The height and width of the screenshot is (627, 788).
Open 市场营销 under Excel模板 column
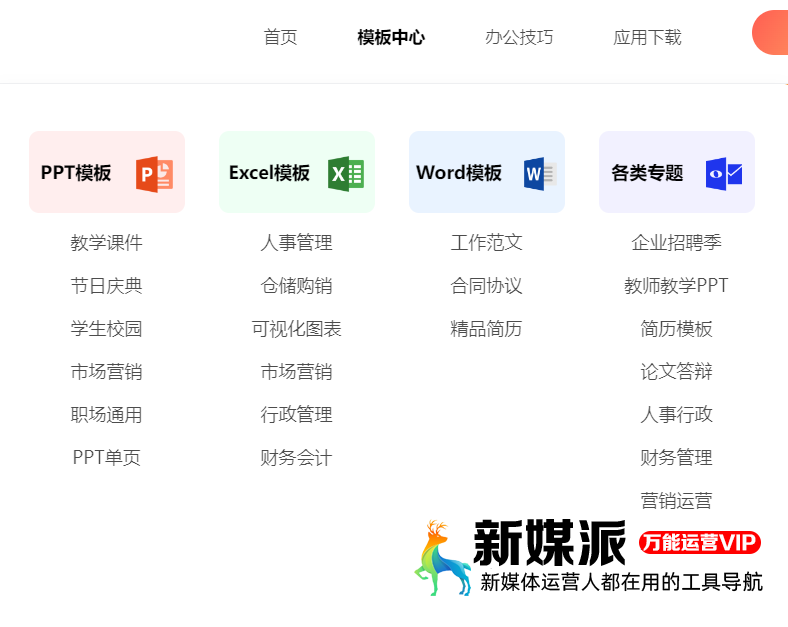point(297,372)
